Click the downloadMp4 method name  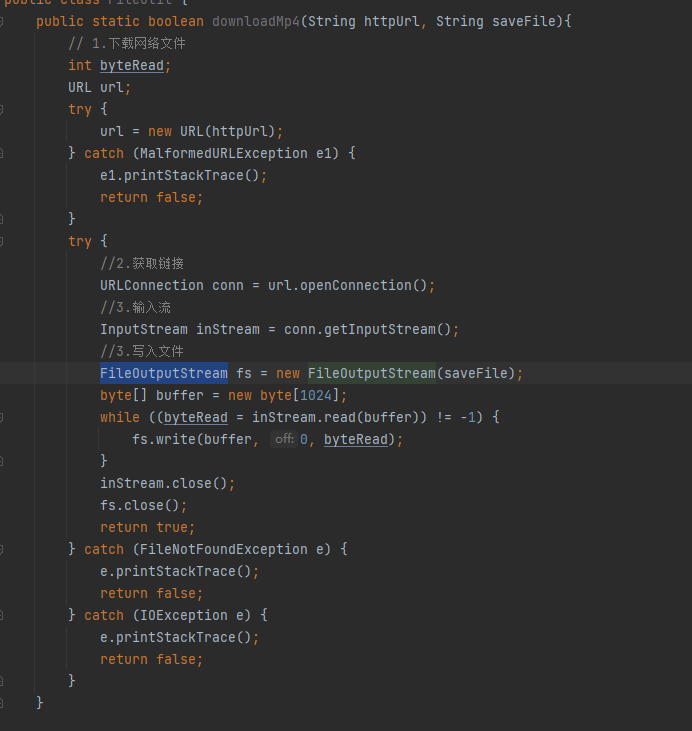coord(256,21)
